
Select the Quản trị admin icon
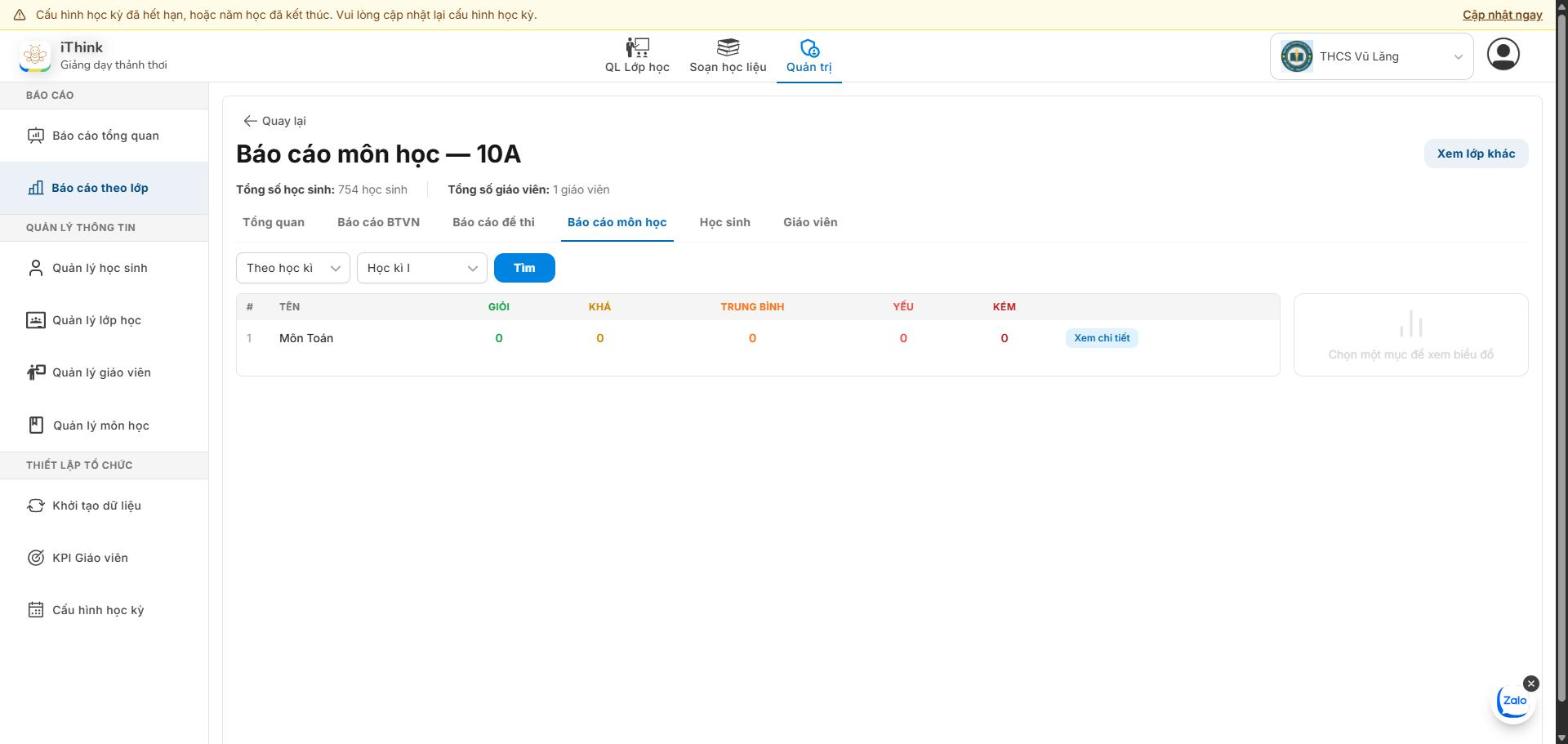pyautogui.click(x=809, y=47)
